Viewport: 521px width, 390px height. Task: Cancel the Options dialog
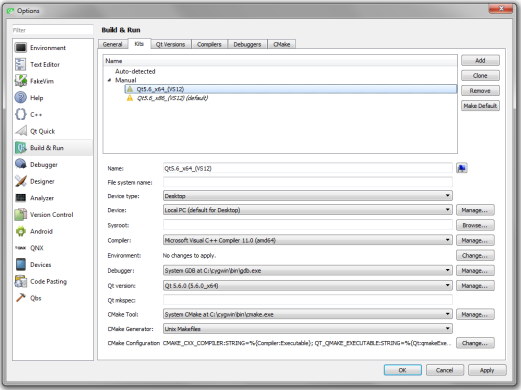(x=445, y=370)
